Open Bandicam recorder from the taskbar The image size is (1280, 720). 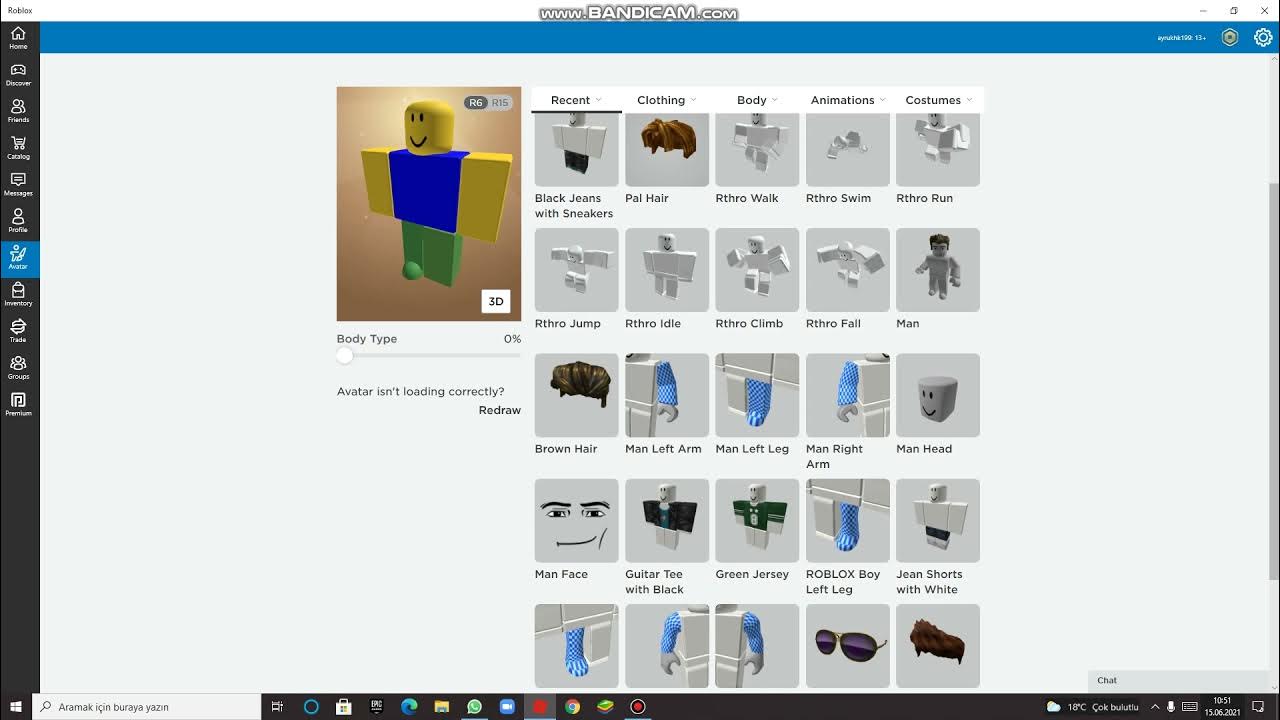(637, 707)
